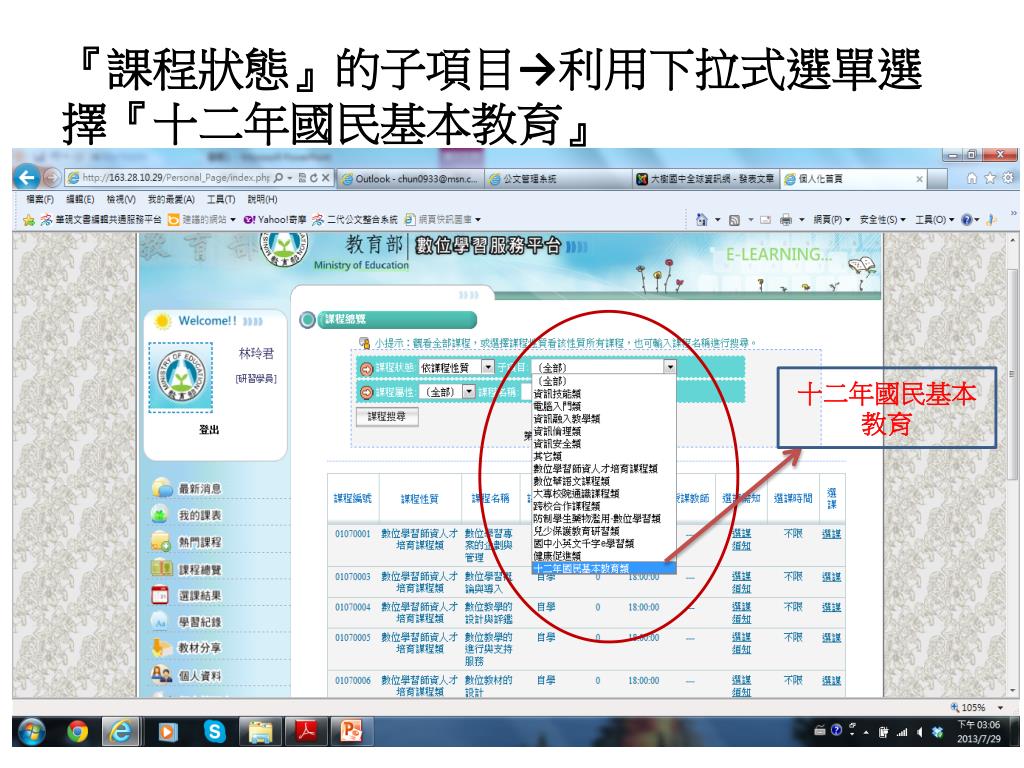The height and width of the screenshot is (768, 1024).
Task: Select 電腦入門類 in the dropdown list
Action: (603, 406)
